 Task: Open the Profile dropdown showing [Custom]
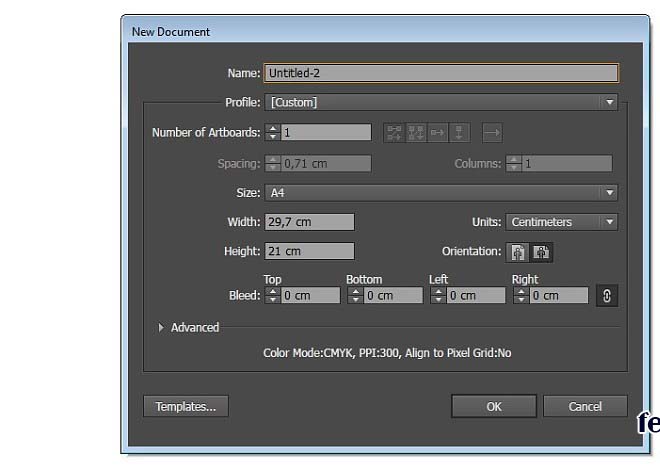coord(441,102)
